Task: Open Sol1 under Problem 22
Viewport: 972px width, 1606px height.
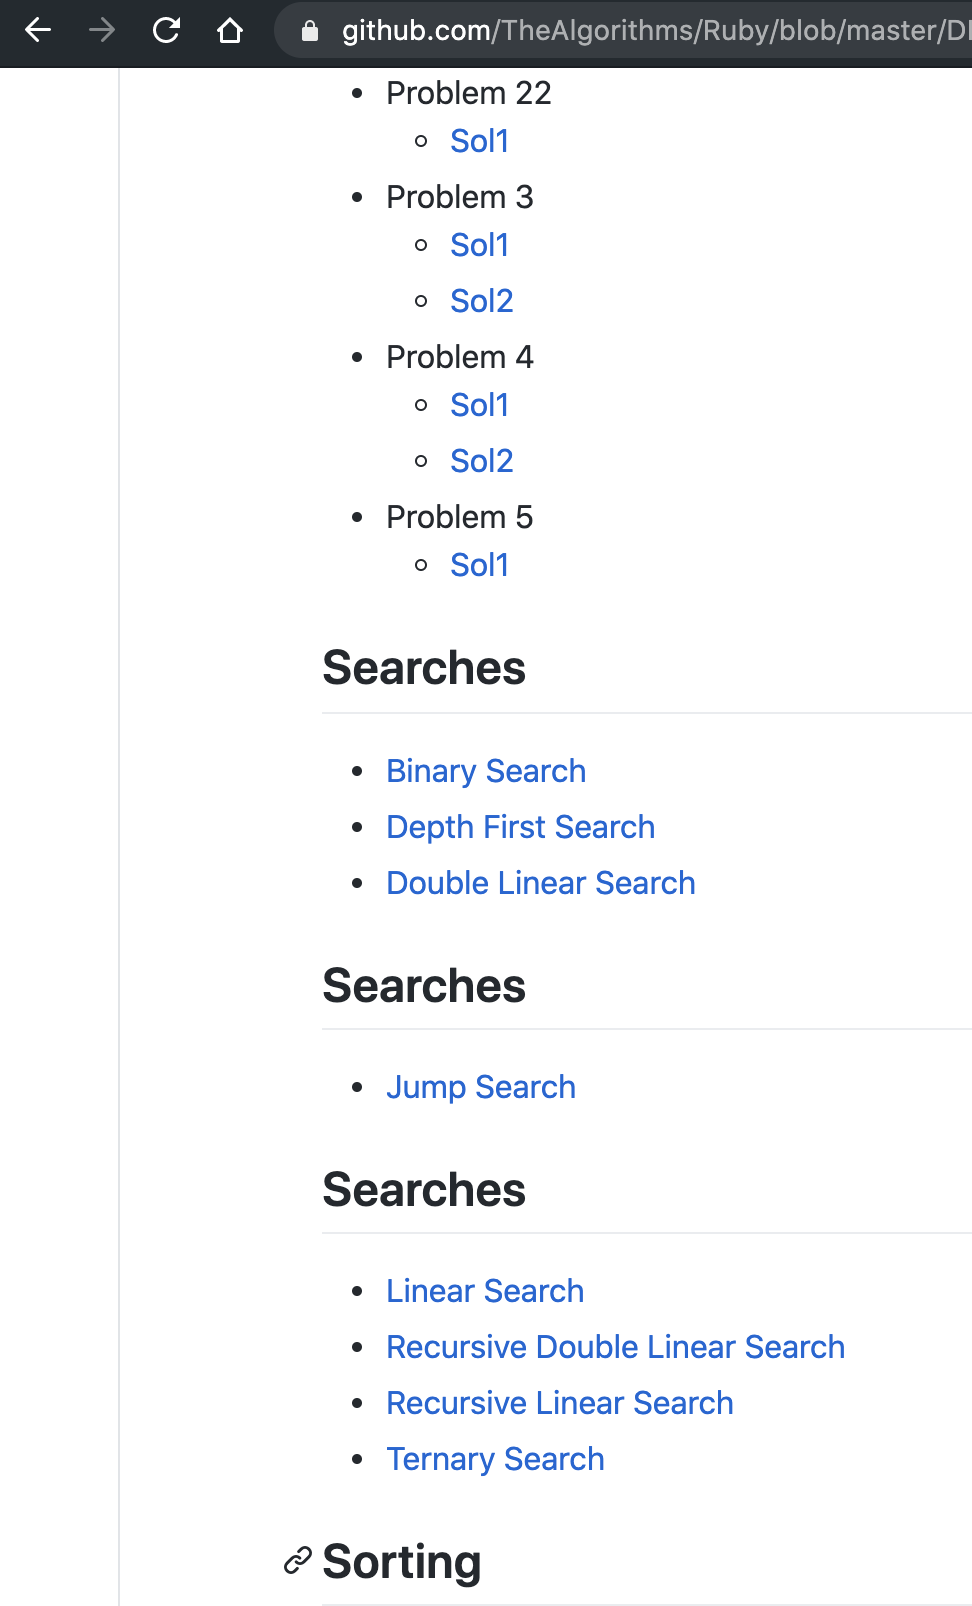Action: point(480,141)
